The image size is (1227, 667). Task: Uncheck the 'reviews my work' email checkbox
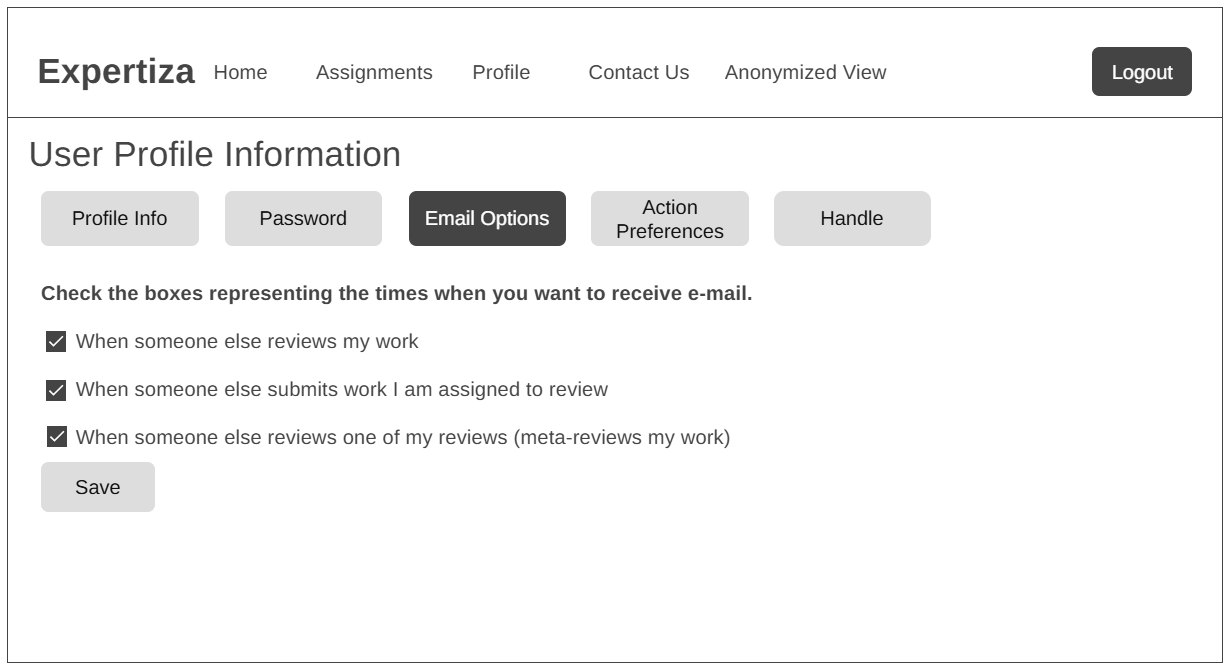56,342
